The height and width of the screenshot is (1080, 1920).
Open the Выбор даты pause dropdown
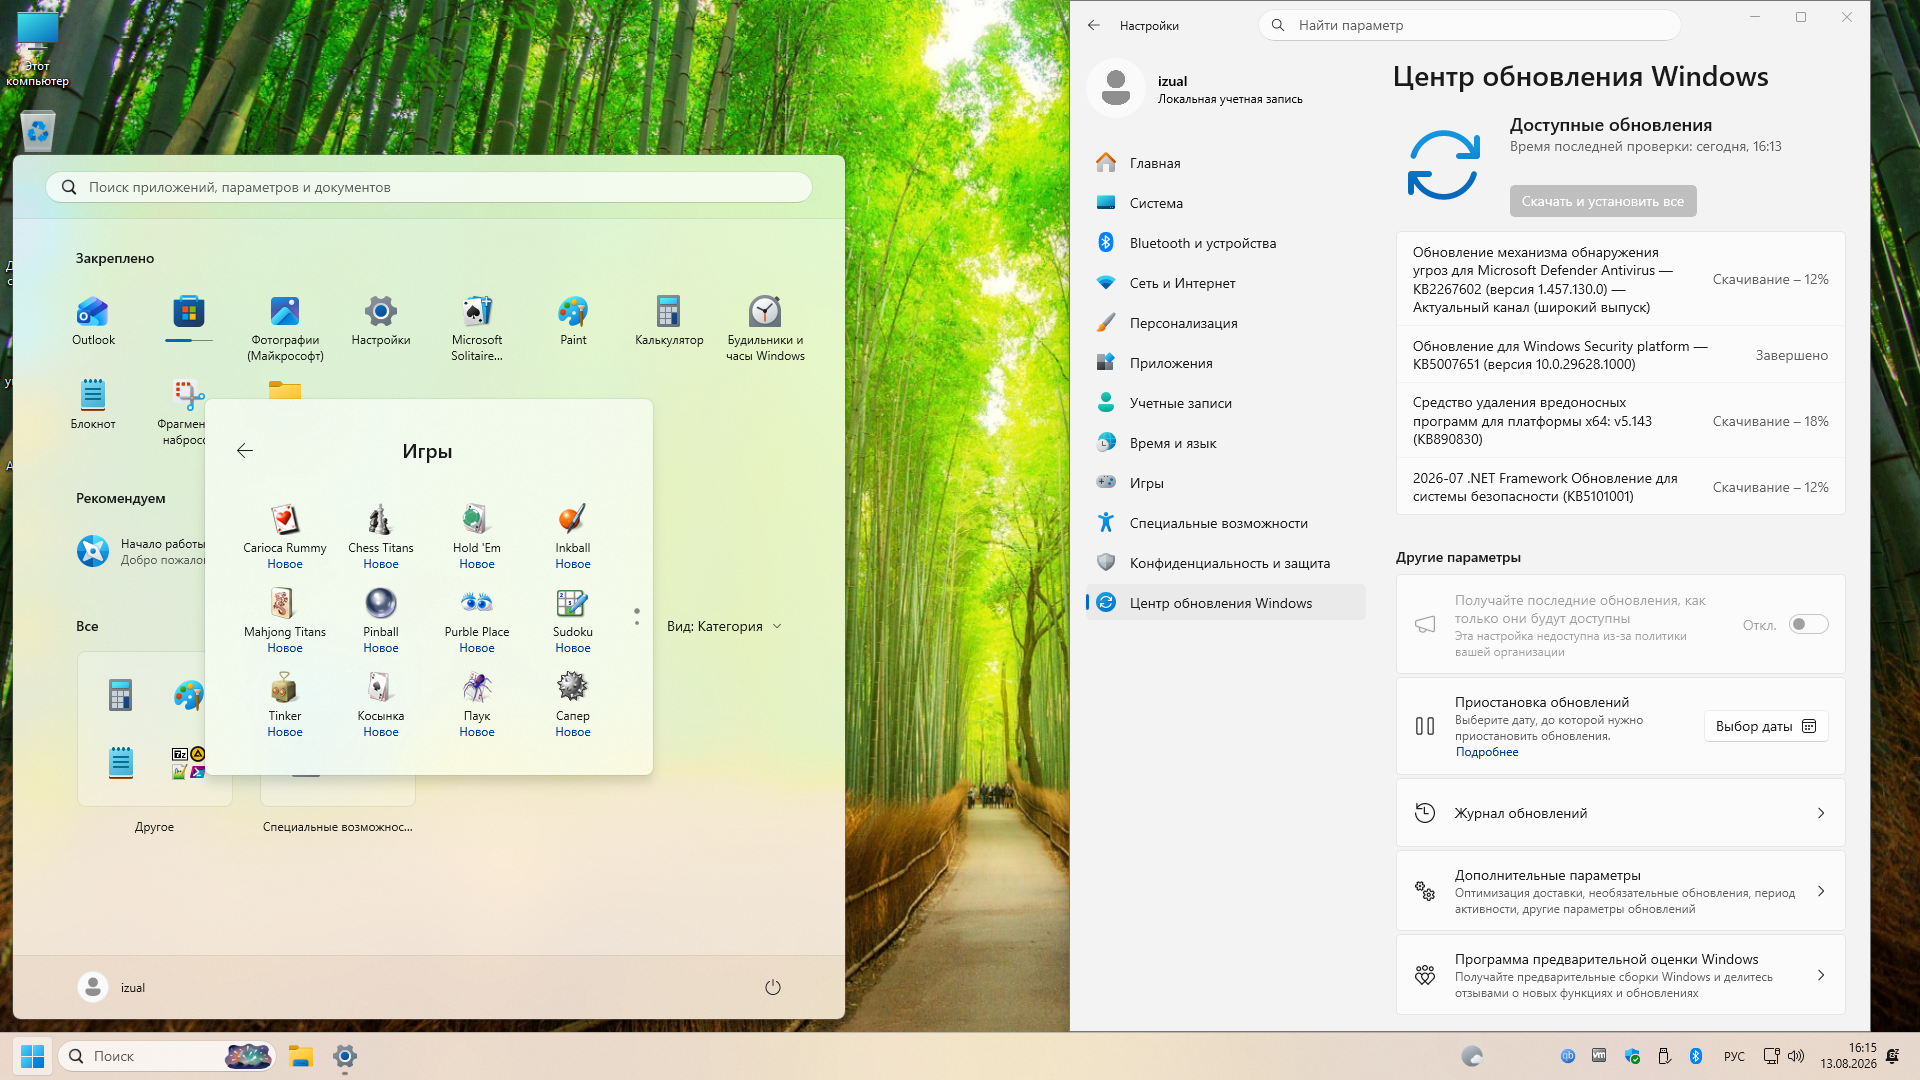coord(1765,727)
